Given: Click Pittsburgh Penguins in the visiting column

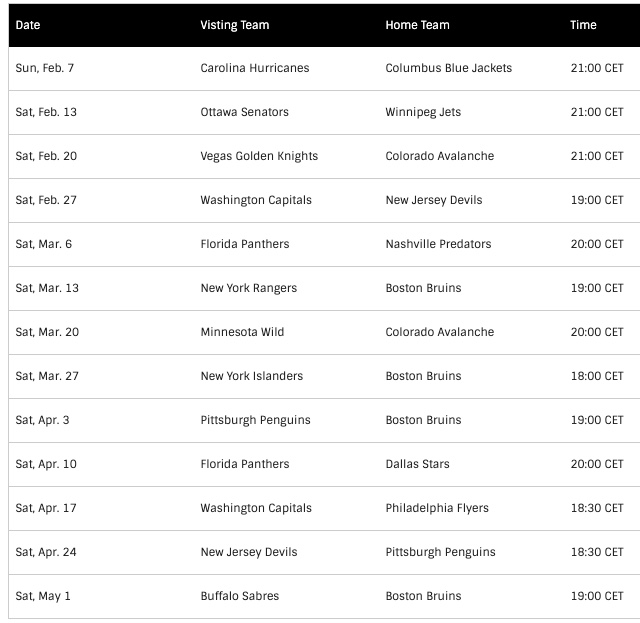Looking at the screenshot, I should click(256, 421).
